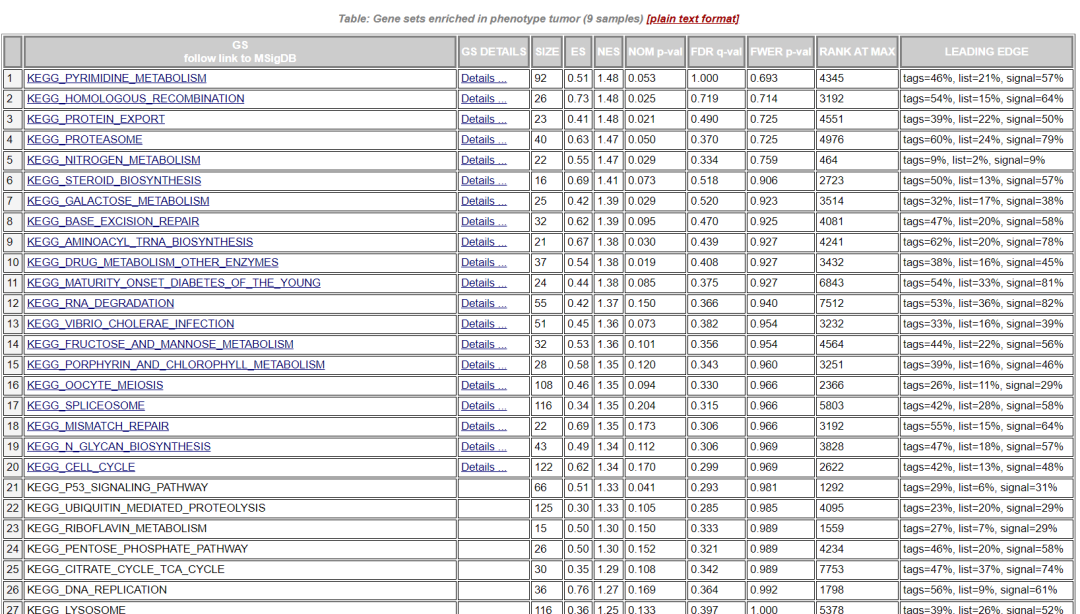Open Details for KEGG_DRUG_METABOLISM_OTHER_ENZYMES row
Viewport: 1080px width, 614px height.
coord(484,263)
